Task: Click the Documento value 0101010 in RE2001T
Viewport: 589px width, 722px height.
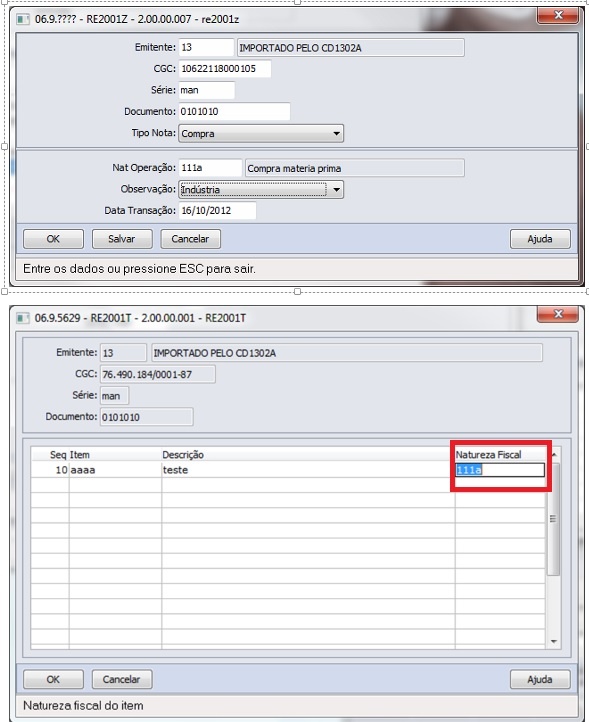Action: pos(147,417)
